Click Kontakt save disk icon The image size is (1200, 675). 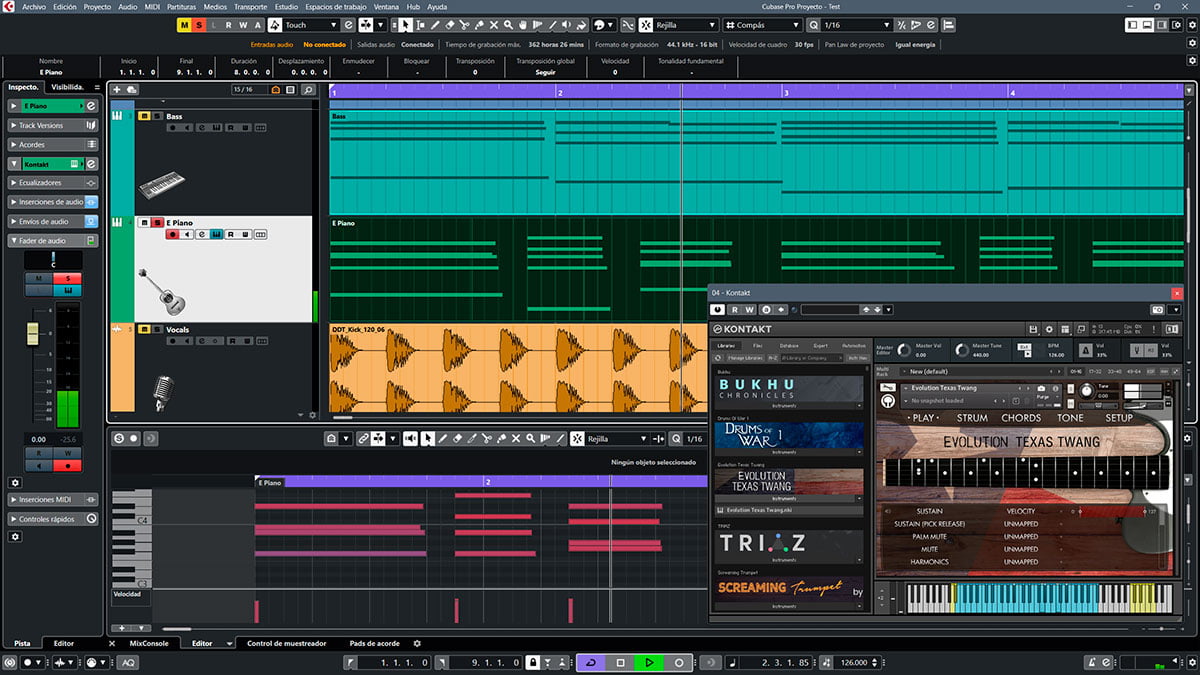point(1033,329)
